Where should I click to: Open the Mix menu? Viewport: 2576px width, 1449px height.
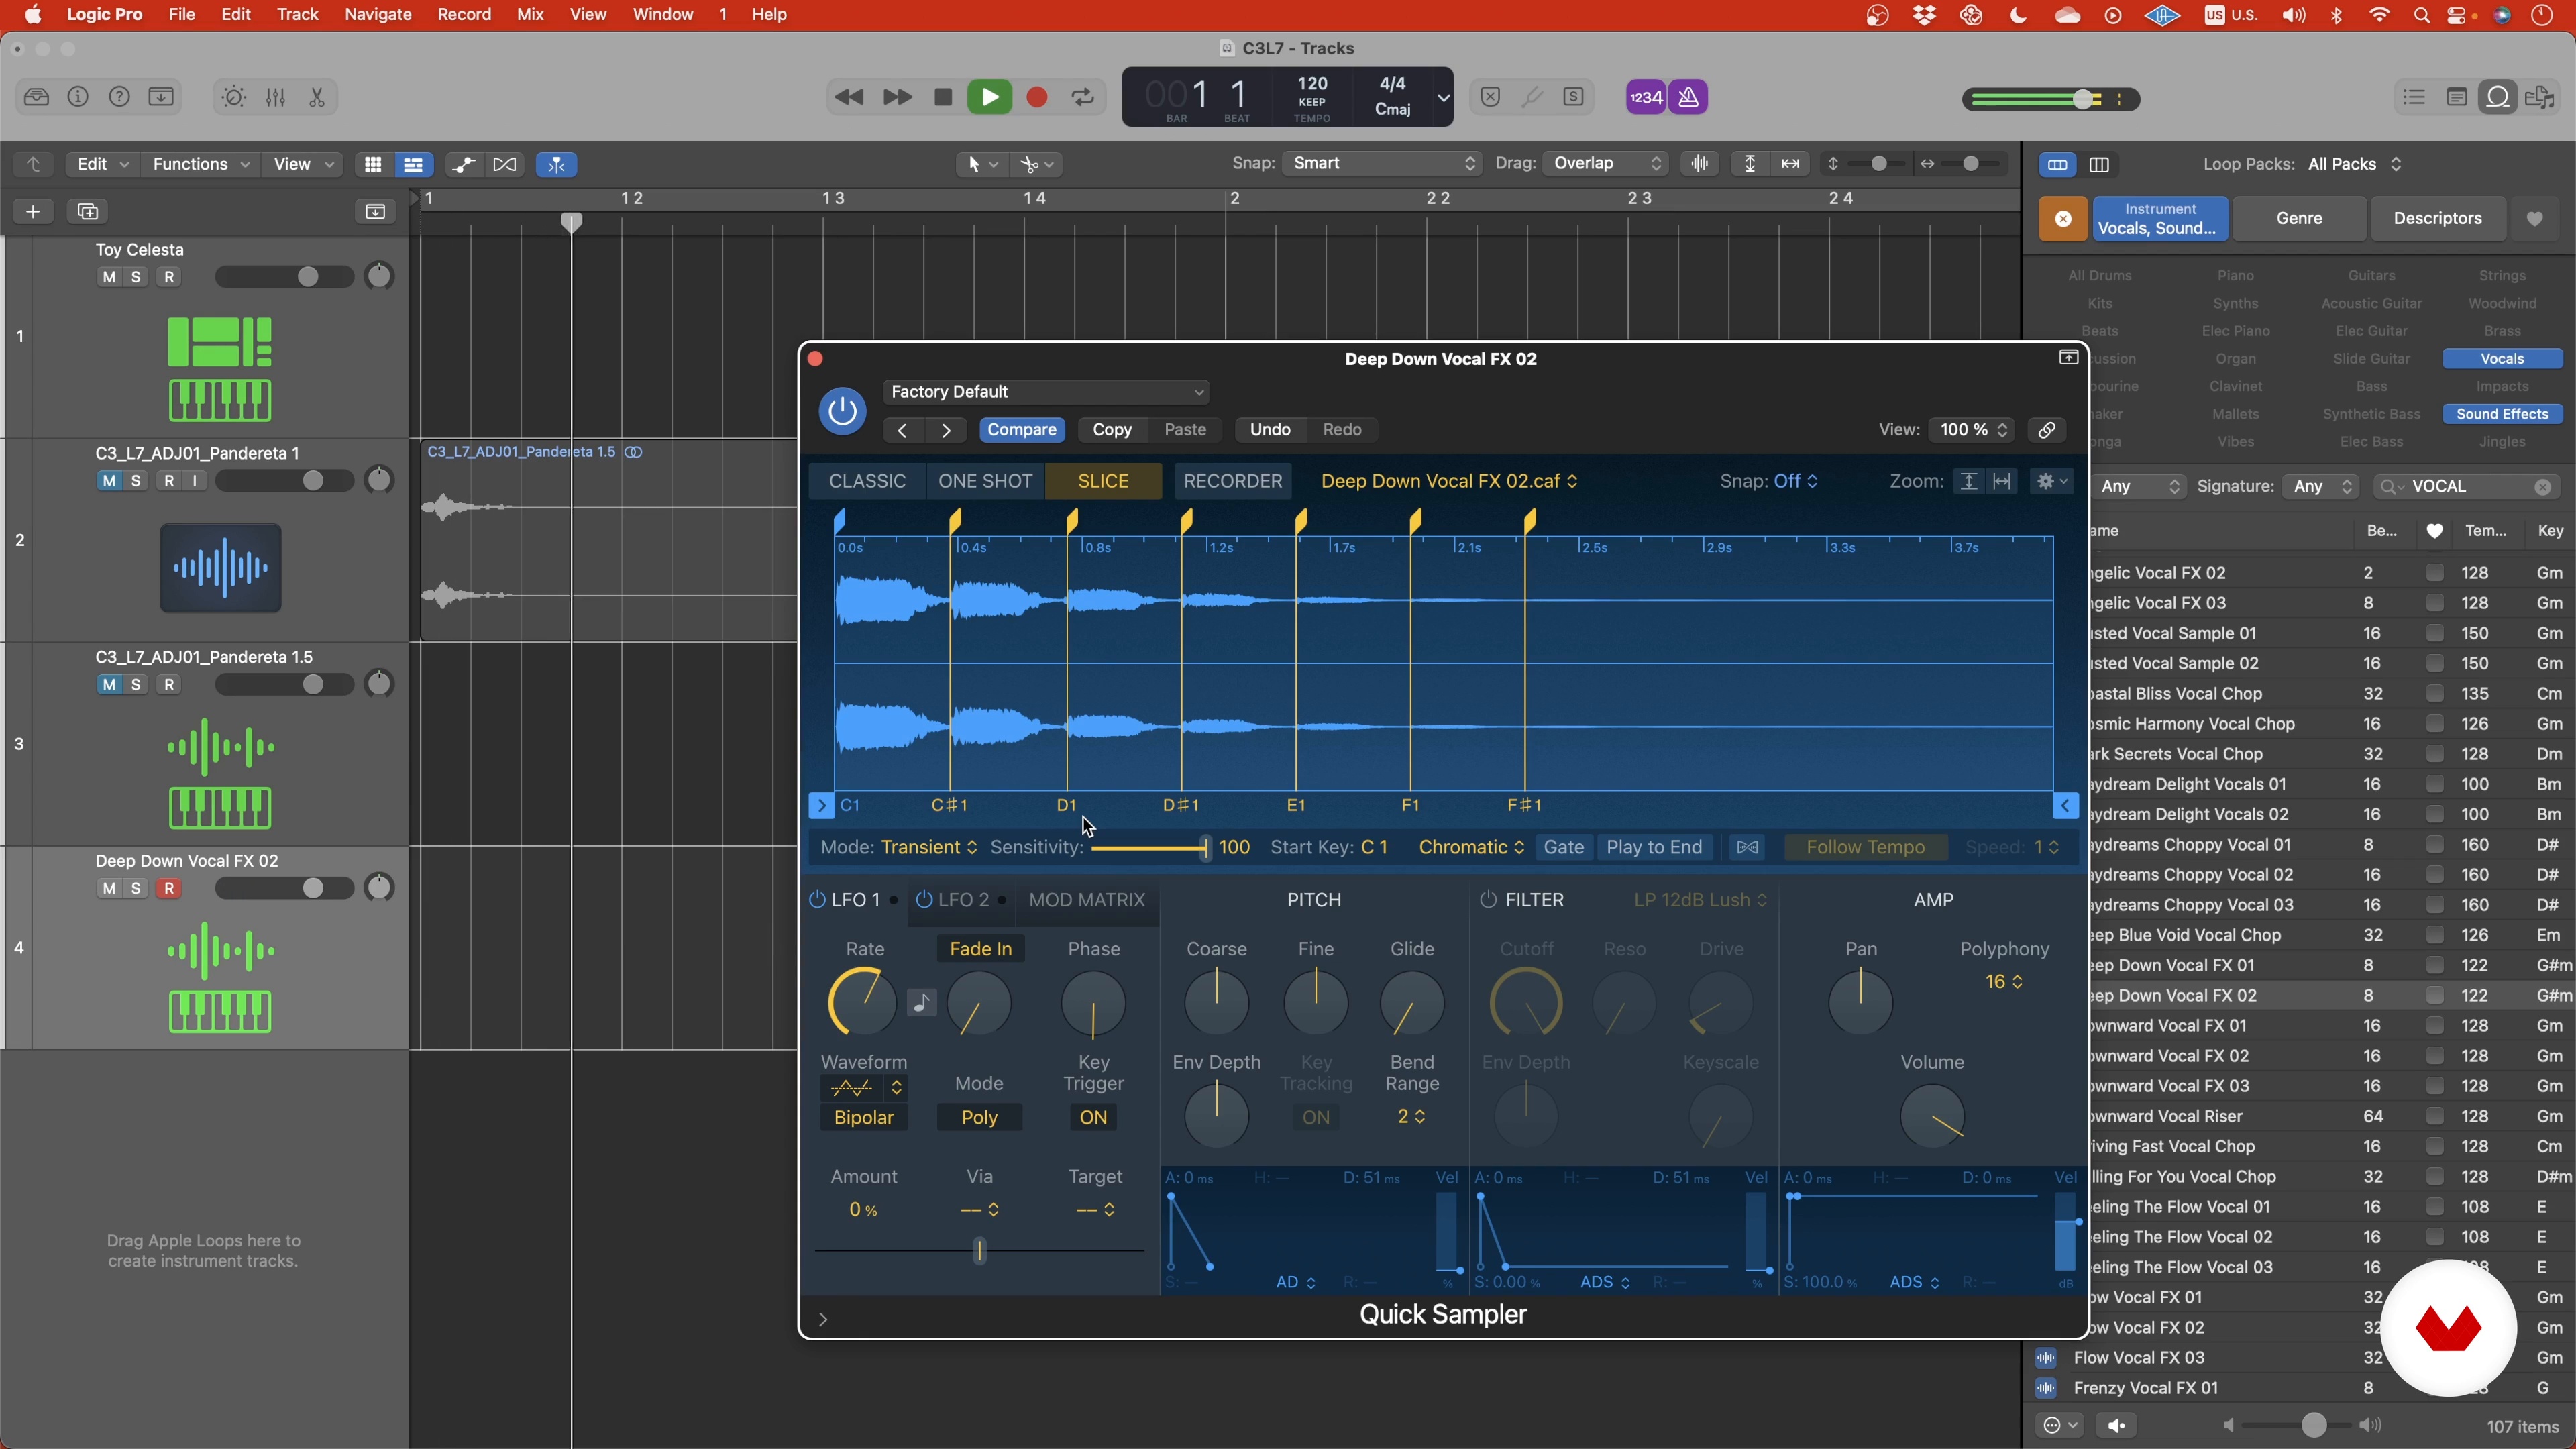tap(530, 15)
